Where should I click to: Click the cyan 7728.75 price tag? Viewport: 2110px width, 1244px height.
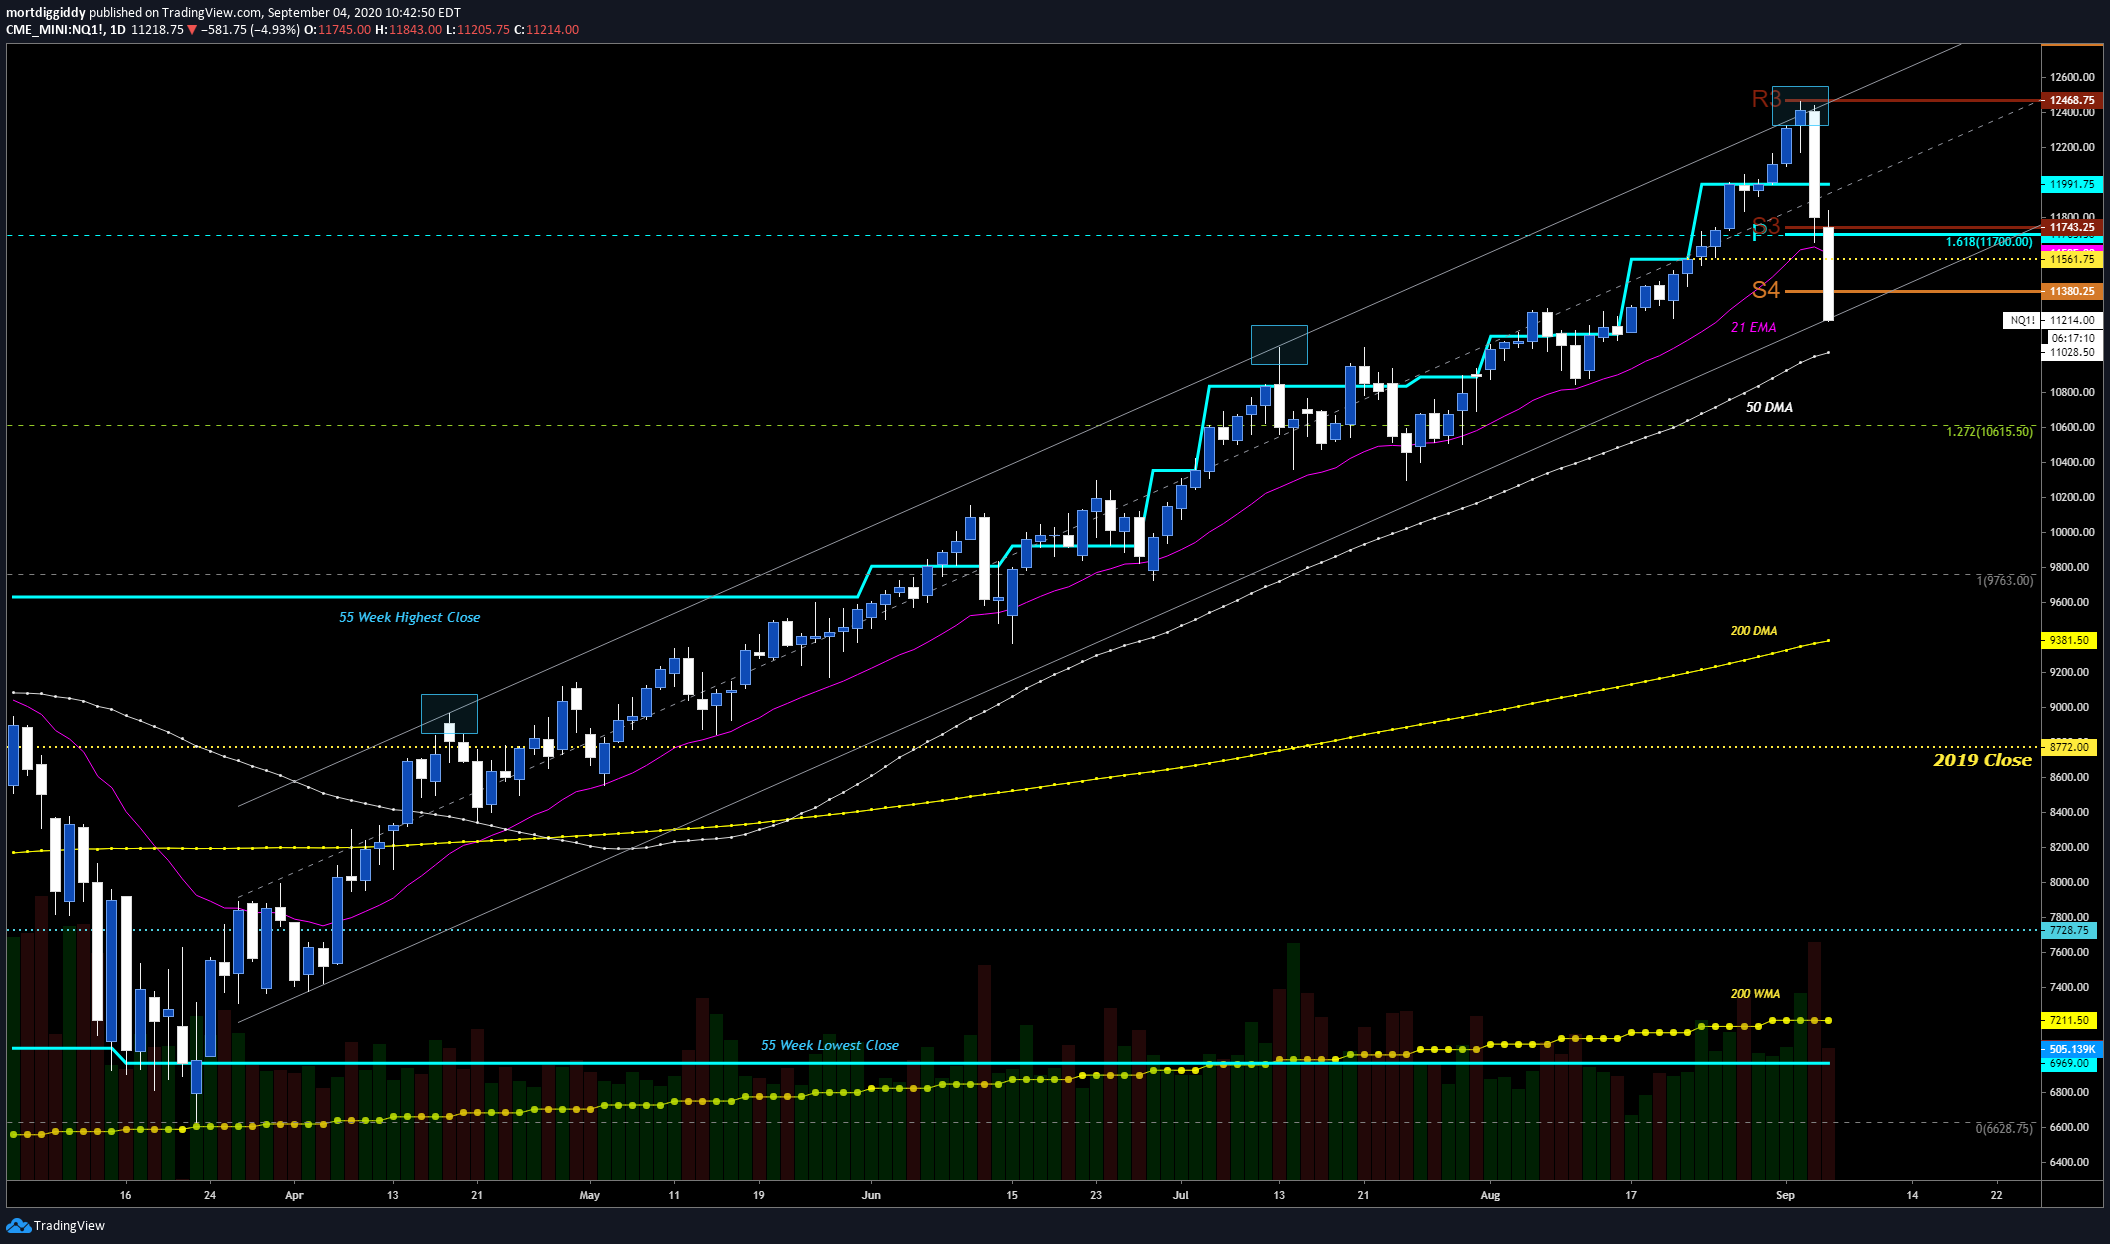tap(2068, 930)
